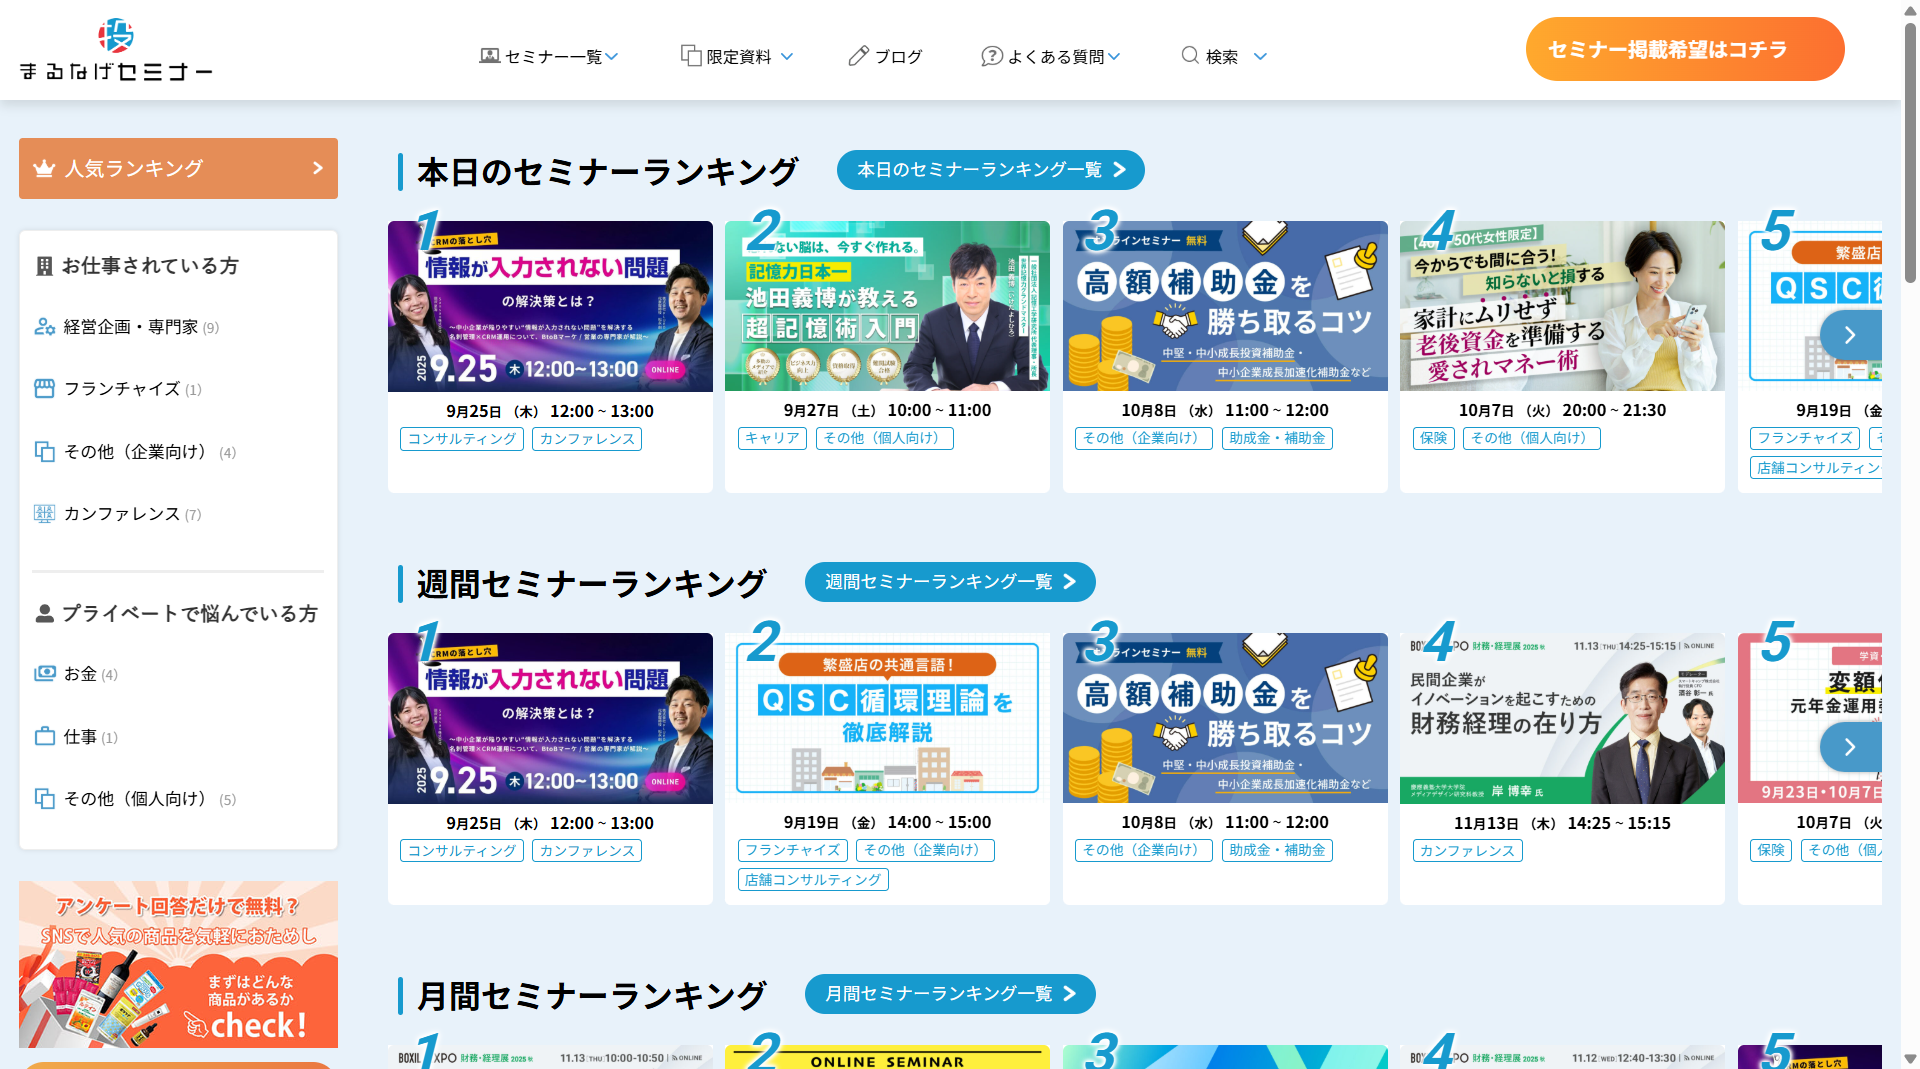Open the アンケート回答だけで無料 promotional banner
The image size is (1920, 1069).
click(x=178, y=964)
